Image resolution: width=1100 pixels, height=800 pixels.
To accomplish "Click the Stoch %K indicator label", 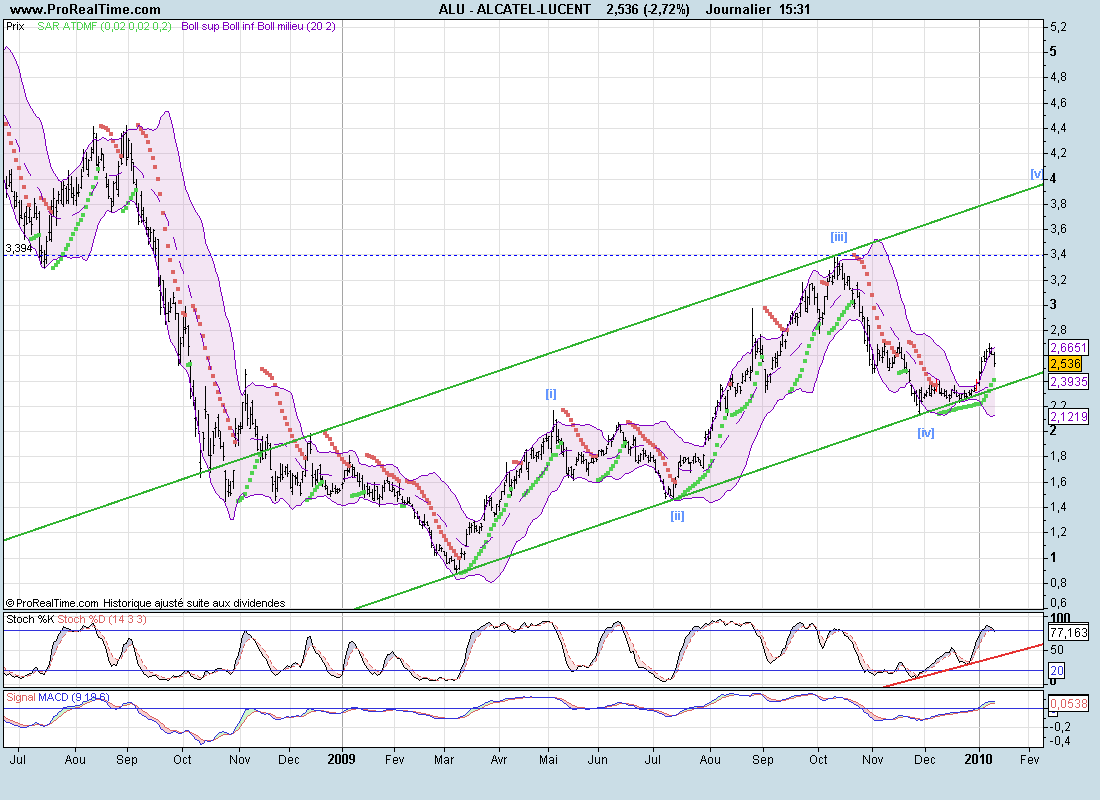I will [x=30, y=619].
